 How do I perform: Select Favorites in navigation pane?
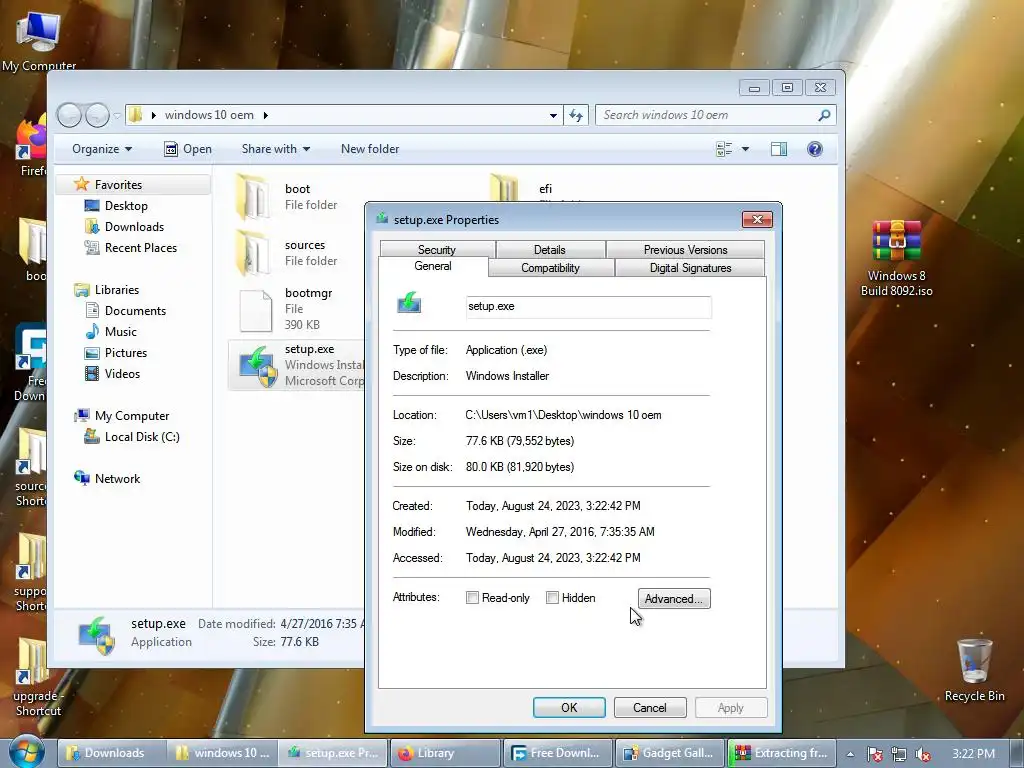118,185
